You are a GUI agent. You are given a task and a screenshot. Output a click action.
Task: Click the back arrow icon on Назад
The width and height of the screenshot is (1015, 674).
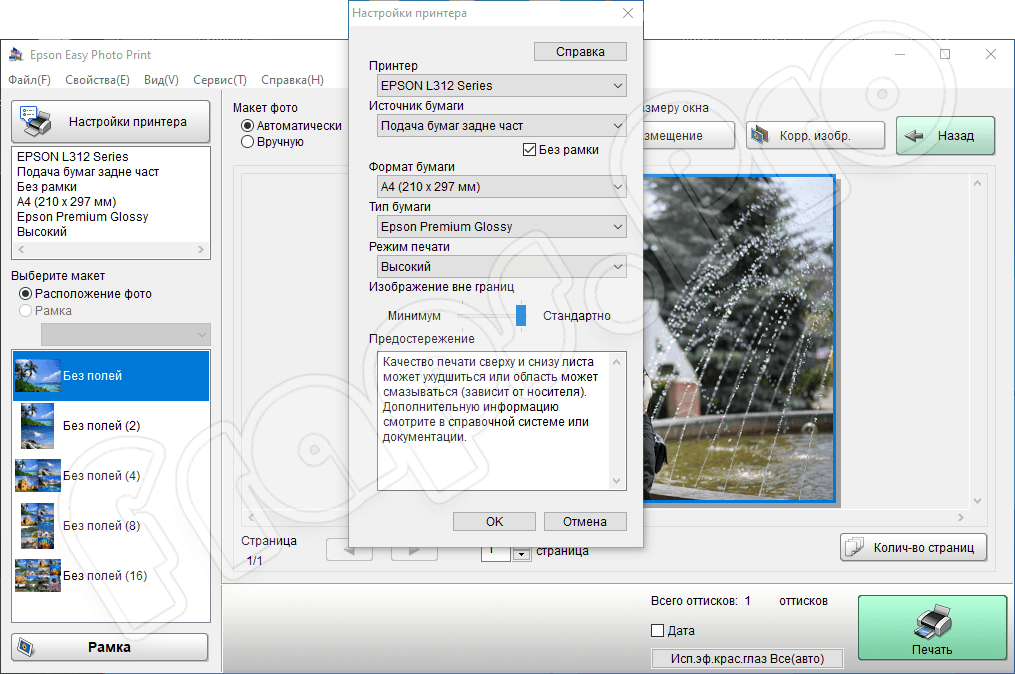click(914, 135)
